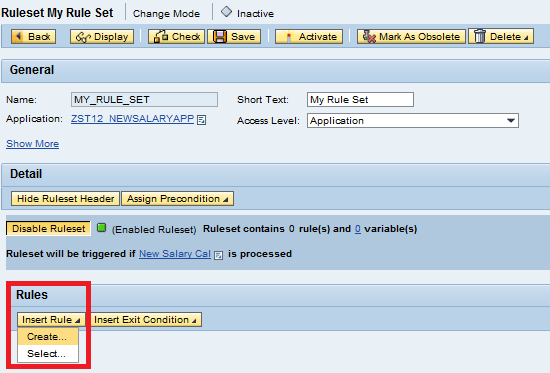
Task: Click the Show More link
Action: point(33,144)
